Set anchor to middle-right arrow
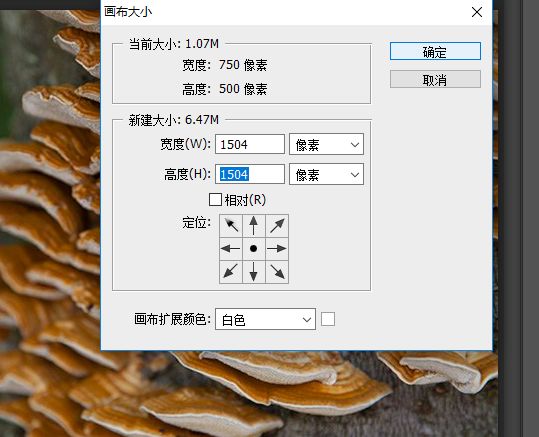The height and width of the screenshot is (437, 539). pos(277,249)
